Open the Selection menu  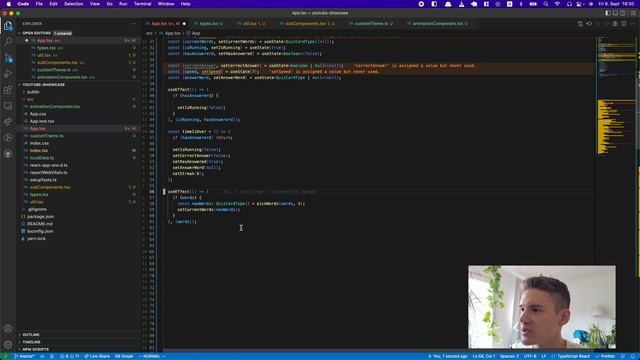coord(73,4)
